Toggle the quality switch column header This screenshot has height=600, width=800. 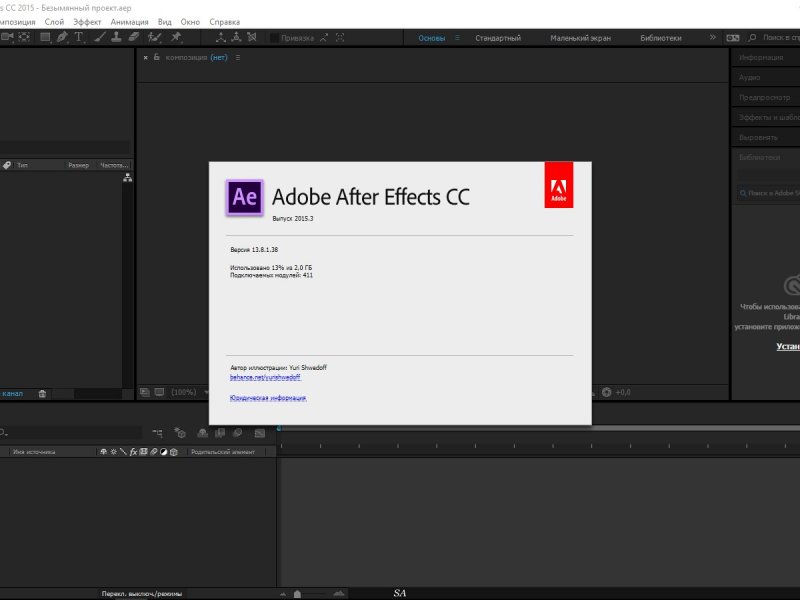[x=123, y=452]
